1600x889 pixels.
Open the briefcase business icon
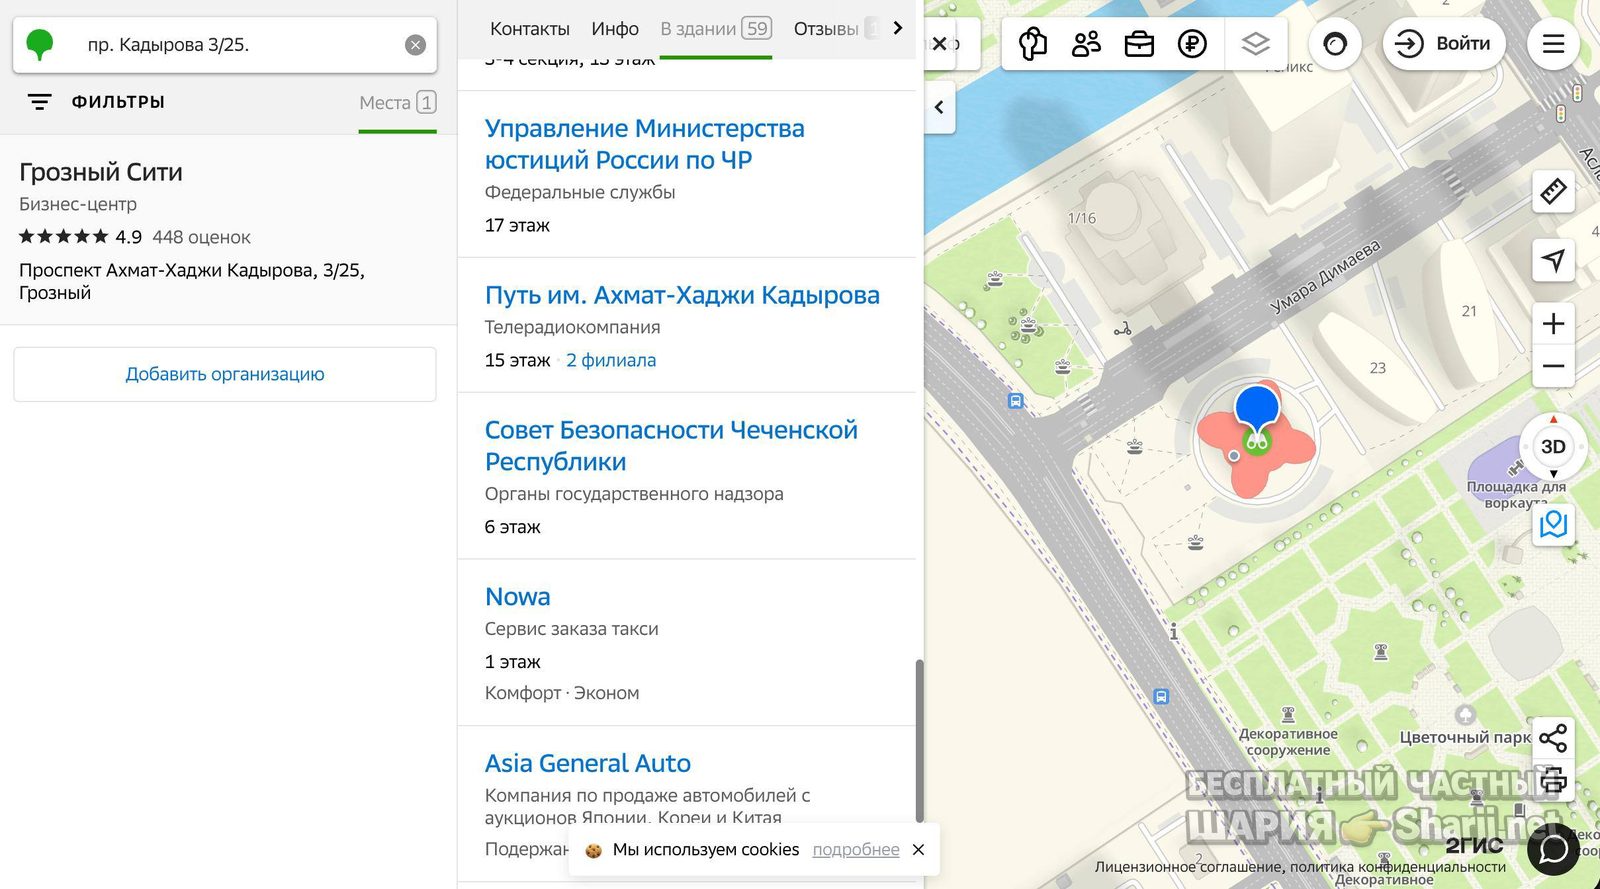pyautogui.click(x=1139, y=44)
